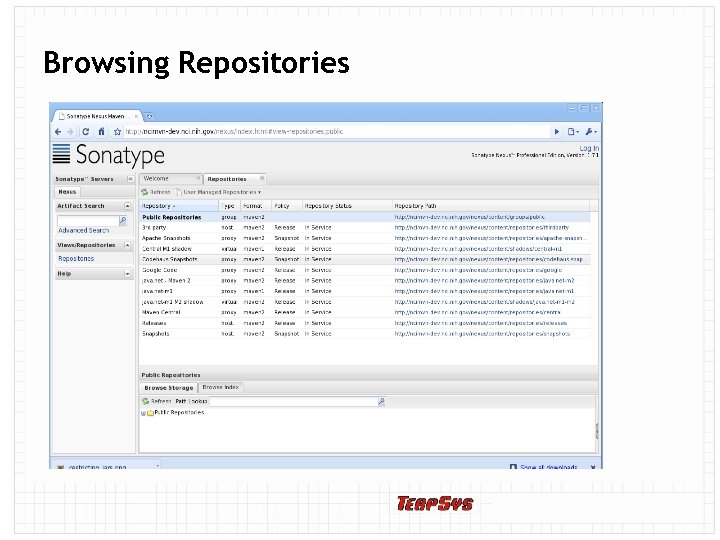Click the Artifact Search magnifier icon
This screenshot has width=720, height=540.
coord(123,221)
